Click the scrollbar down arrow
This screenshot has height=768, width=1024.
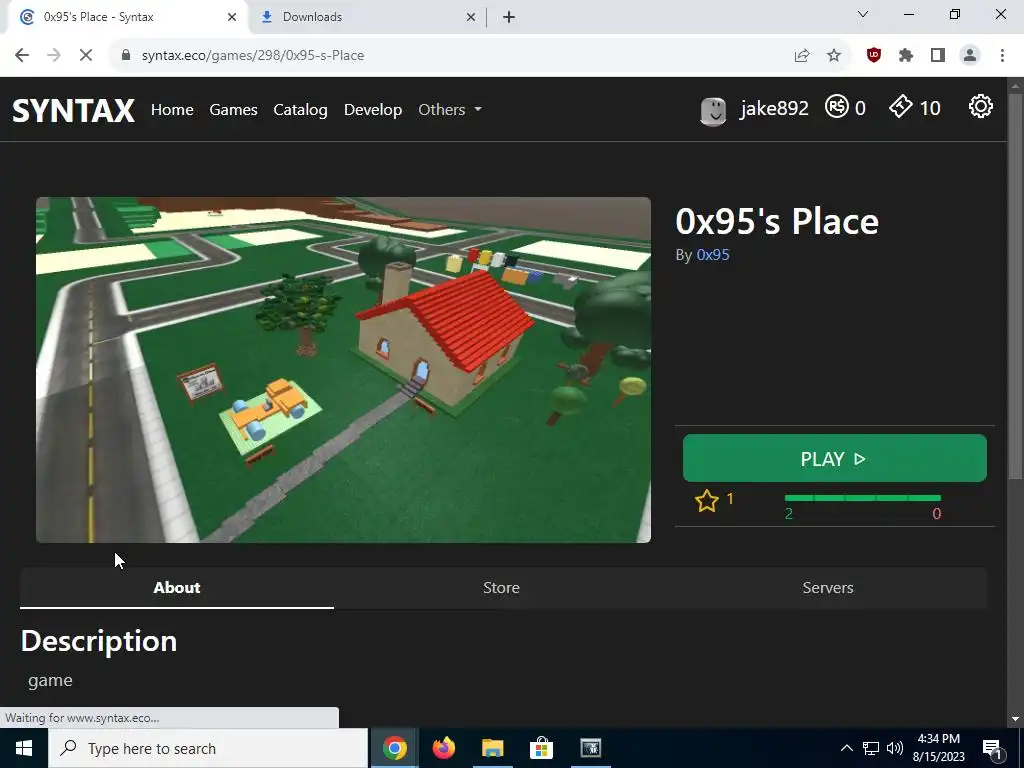point(1016,719)
